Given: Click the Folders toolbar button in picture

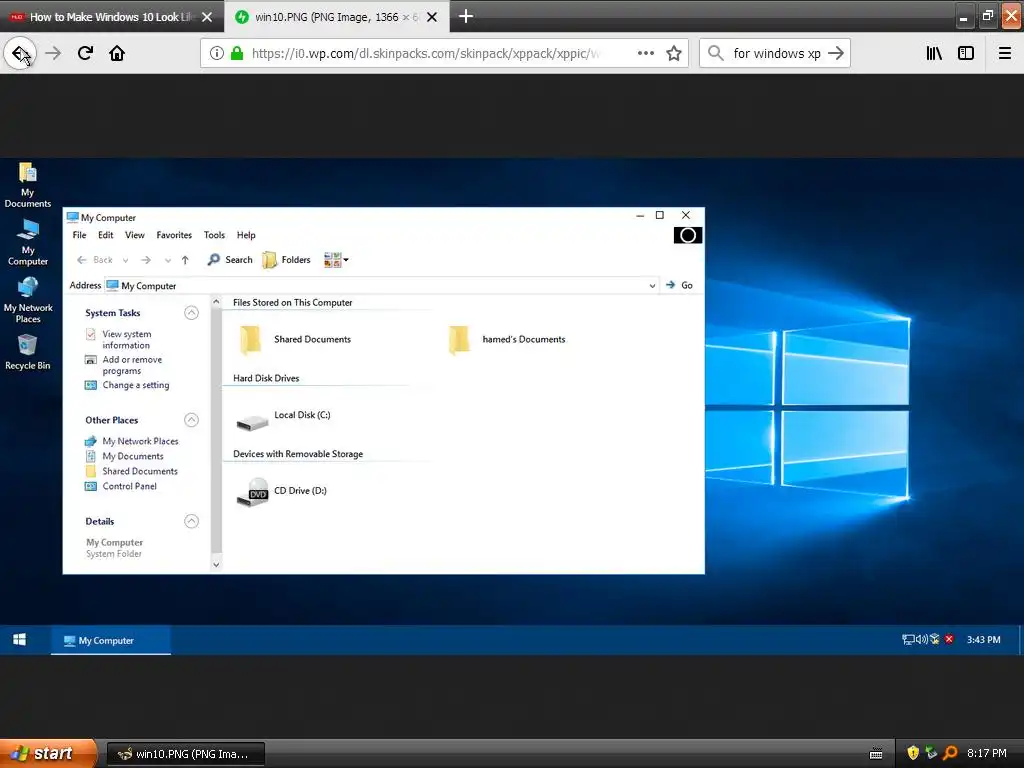Looking at the screenshot, I should click(286, 260).
